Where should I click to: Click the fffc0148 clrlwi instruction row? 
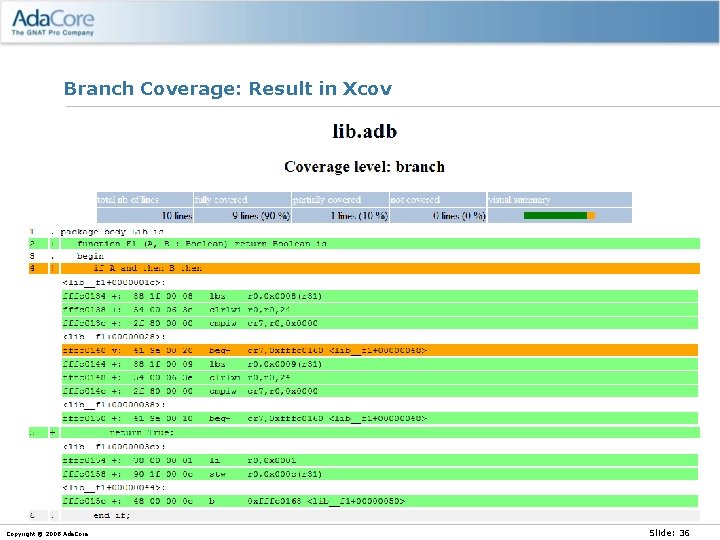(x=380, y=377)
